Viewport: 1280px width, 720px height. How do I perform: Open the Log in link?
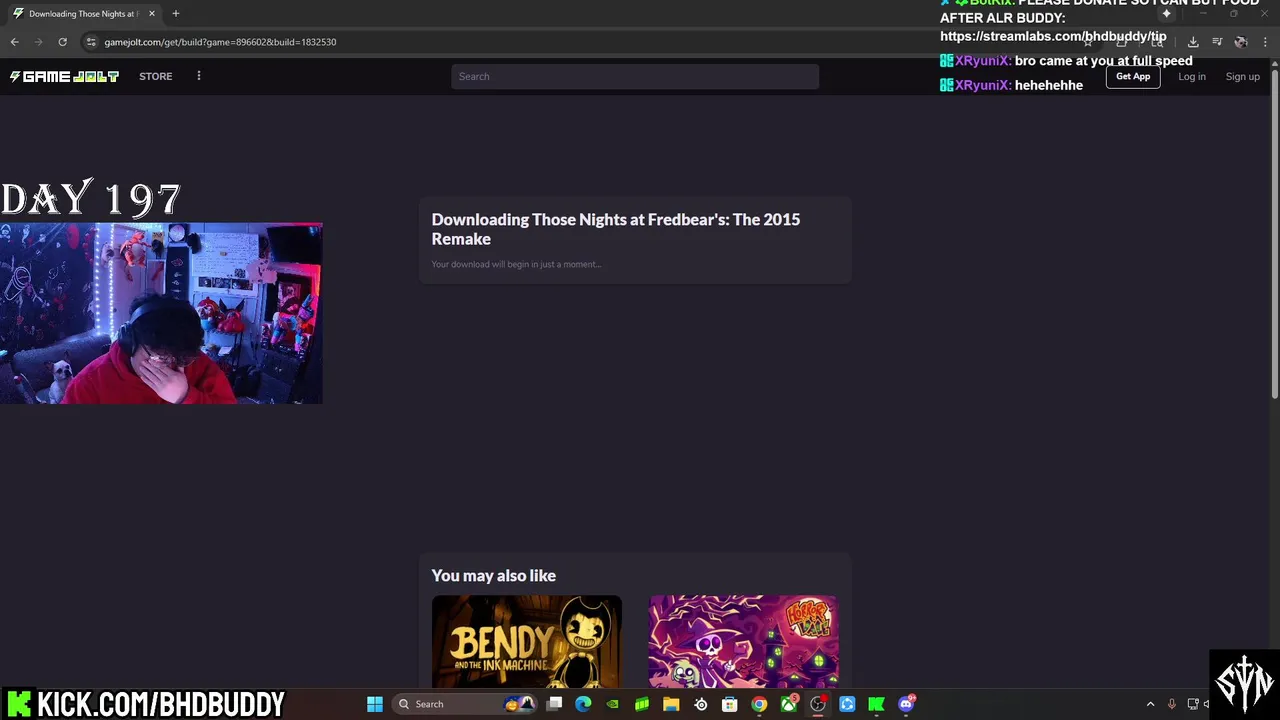tap(1191, 76)
